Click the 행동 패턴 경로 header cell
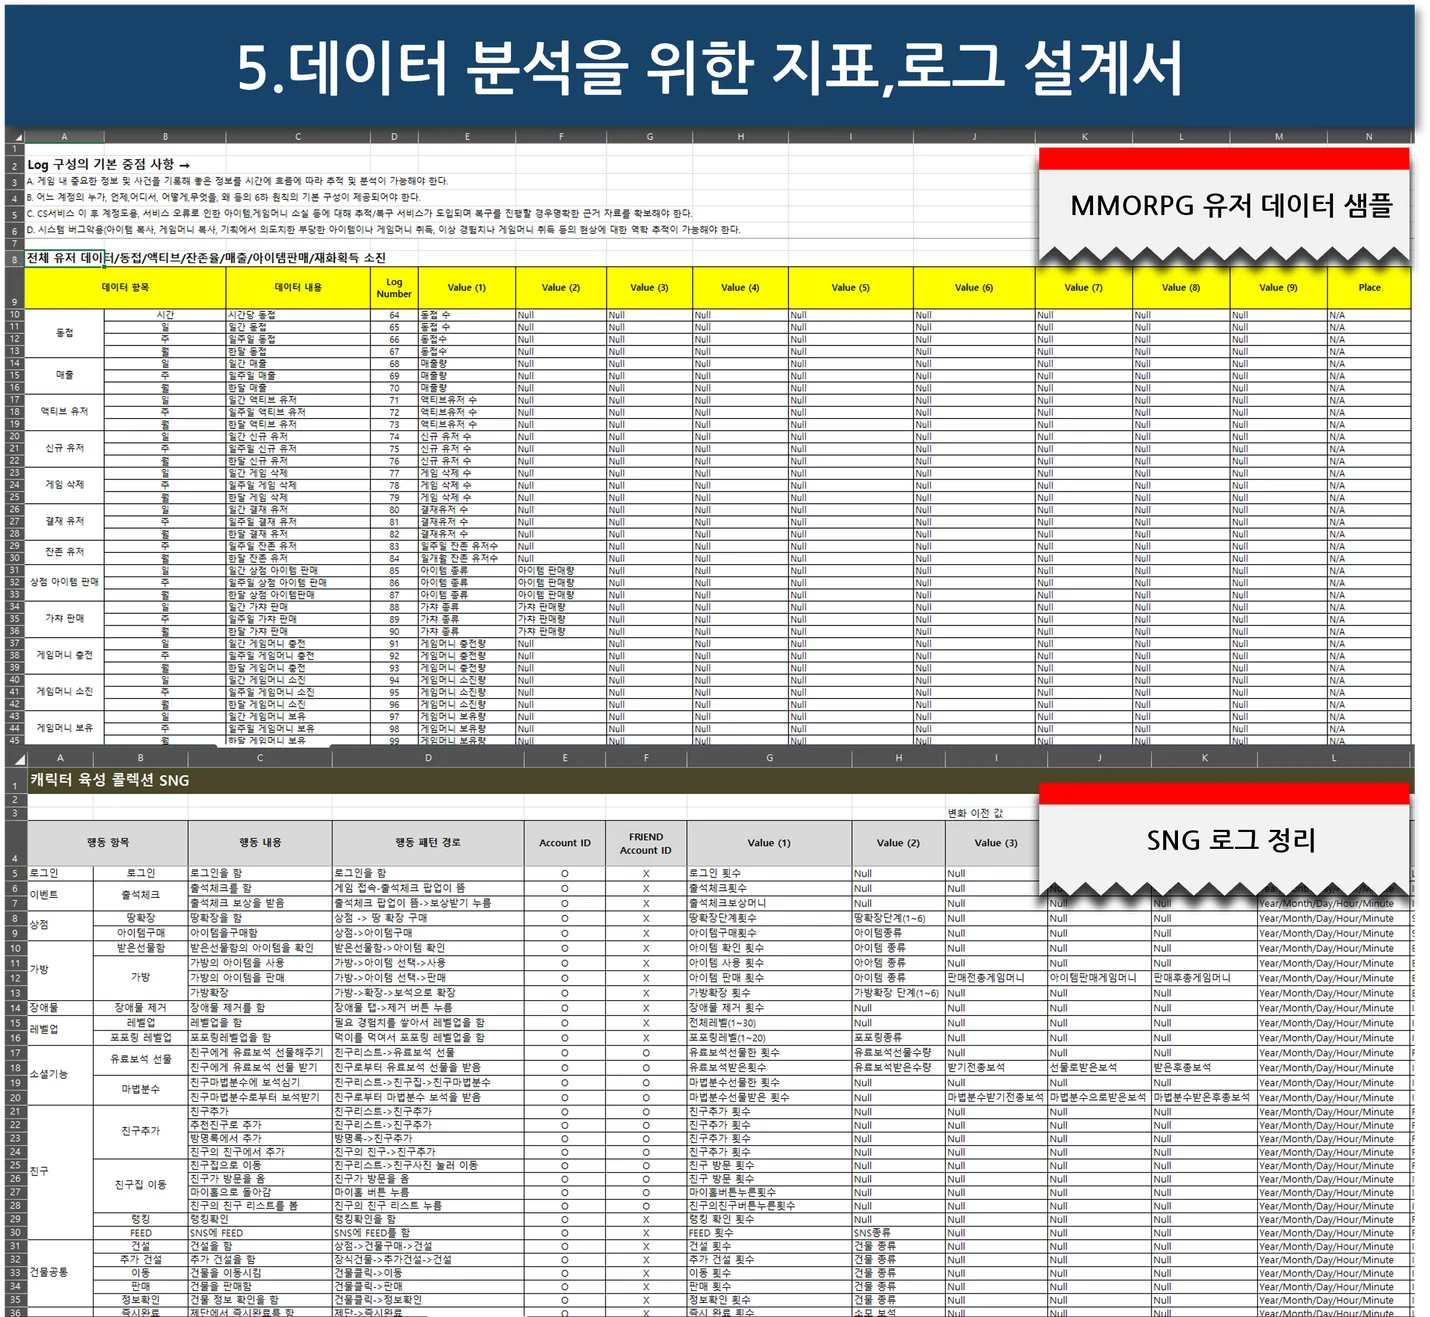Screen dimensions: 1430x1317 (430, 843)
